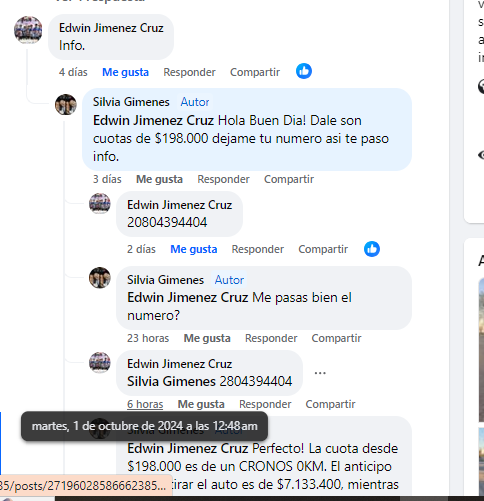Open the 6 horas timestamp link

145,404
